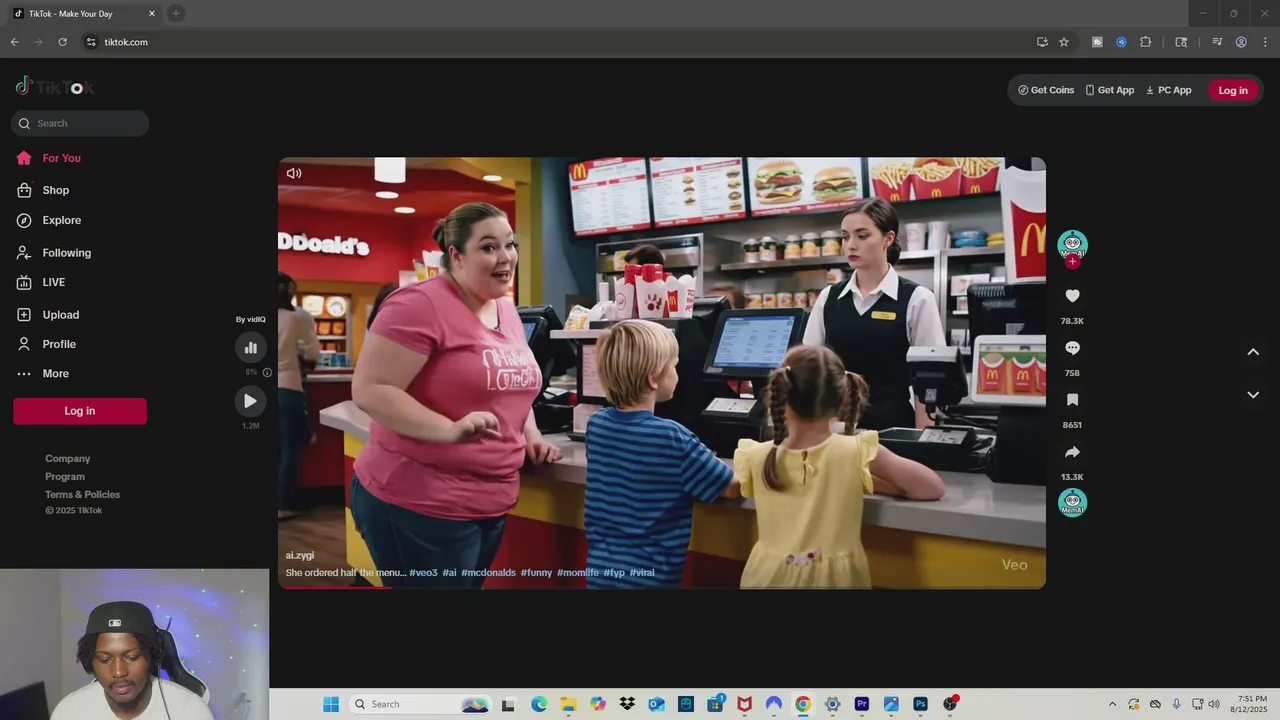Open a new Chrome tab
Viewport: 1280px width, 720px height.
pyautogui.click(x=176, y=13)
